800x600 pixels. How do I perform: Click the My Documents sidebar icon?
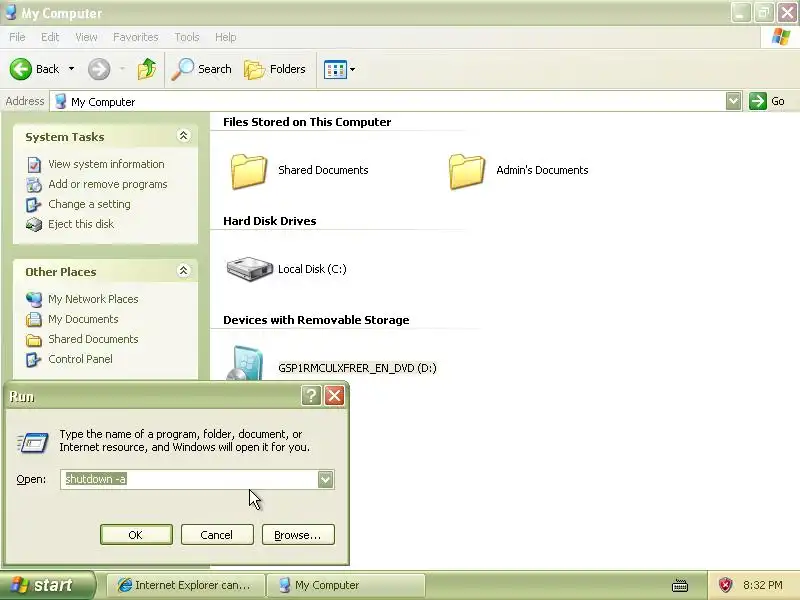34,319
